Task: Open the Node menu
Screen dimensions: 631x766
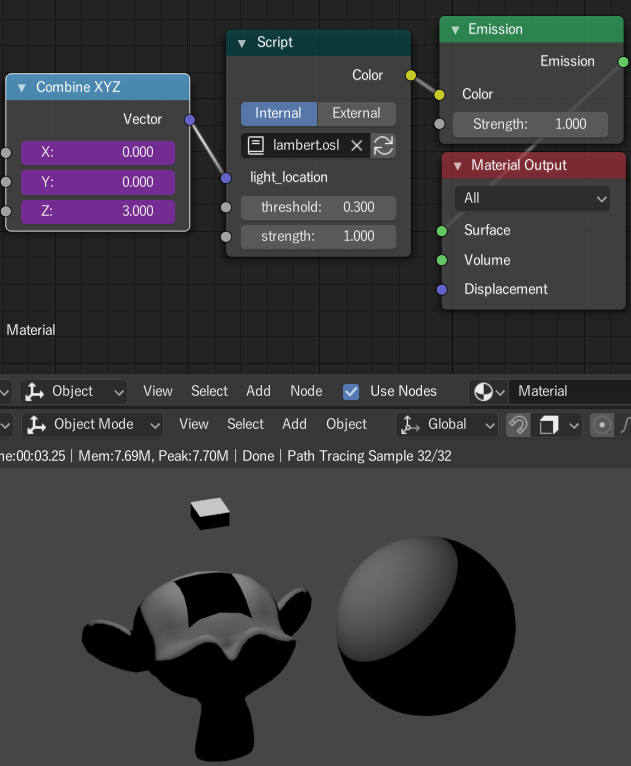Action: (306, 391)
